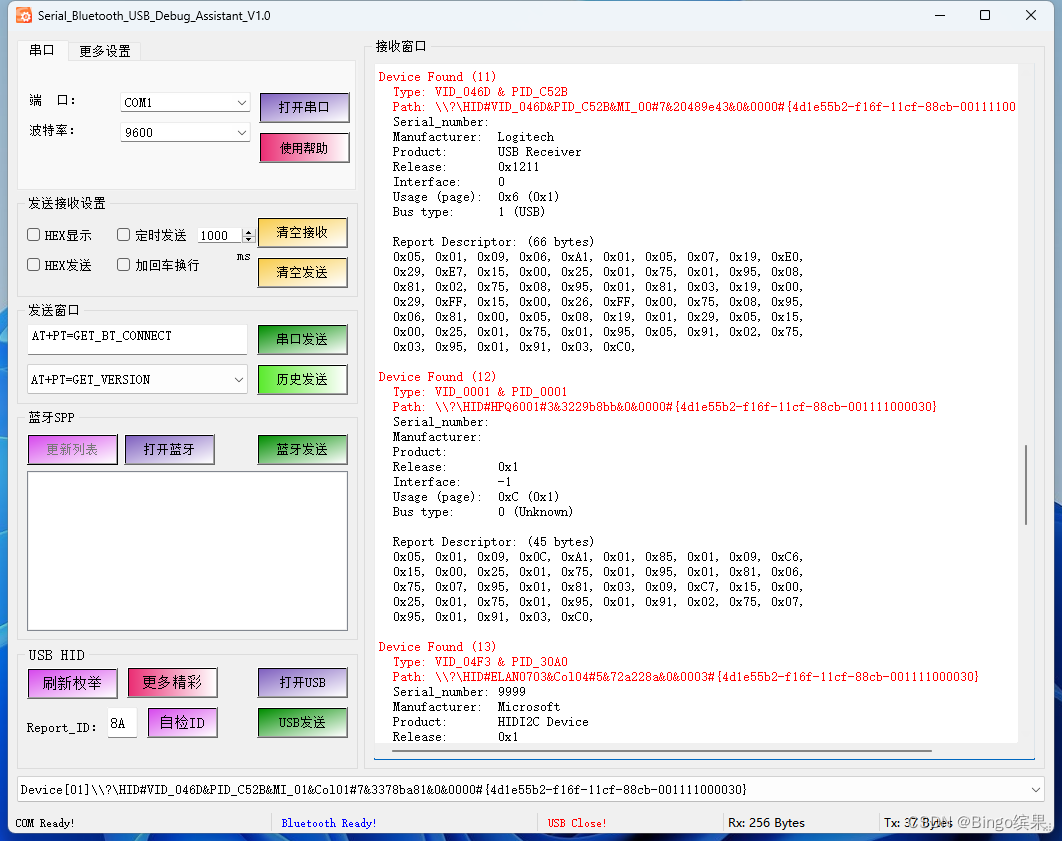Image resolution: width=1062 pixels, height=841 pixels.
Task: Run the 自检ID button
Action: tap(183, 723)
